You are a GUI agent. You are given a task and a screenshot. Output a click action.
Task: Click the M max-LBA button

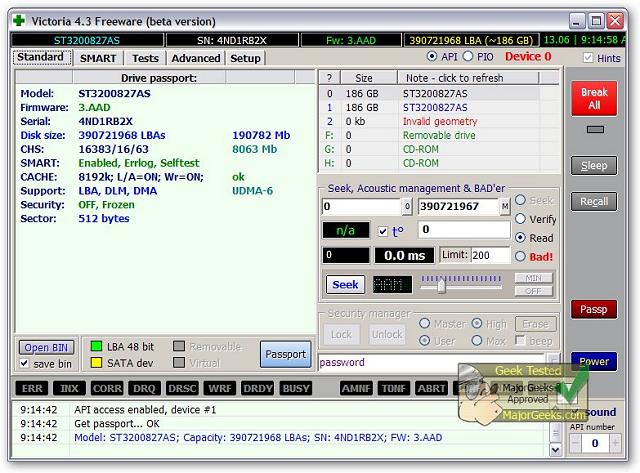[505, 207]
